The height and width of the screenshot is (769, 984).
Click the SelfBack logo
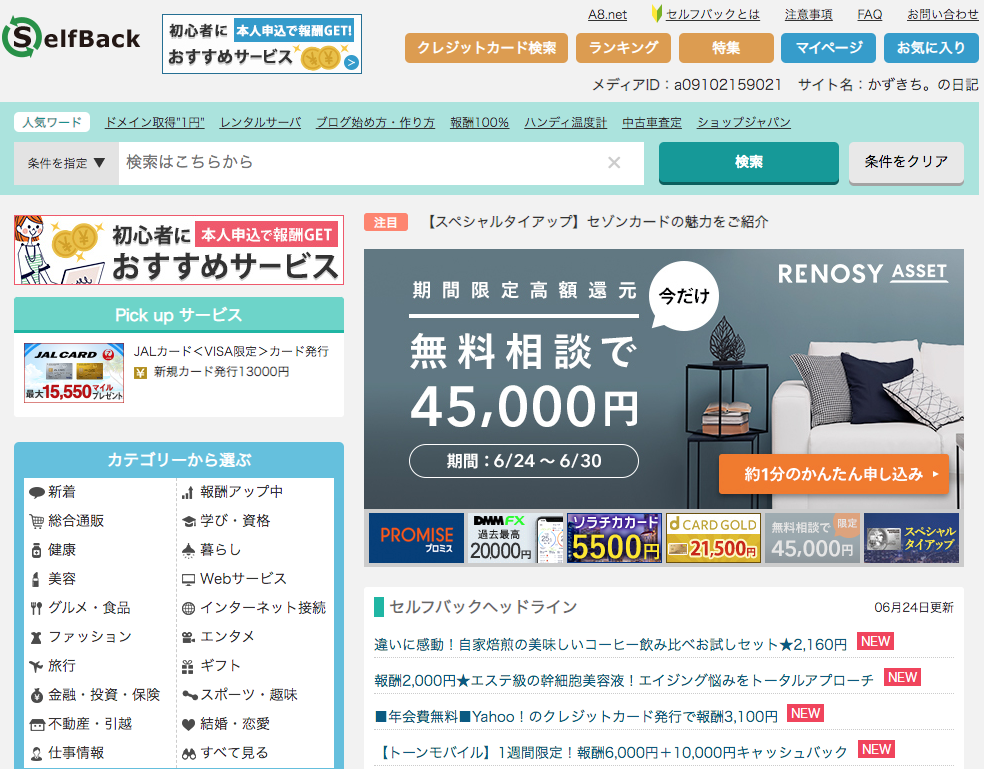[x=72, y=38]
